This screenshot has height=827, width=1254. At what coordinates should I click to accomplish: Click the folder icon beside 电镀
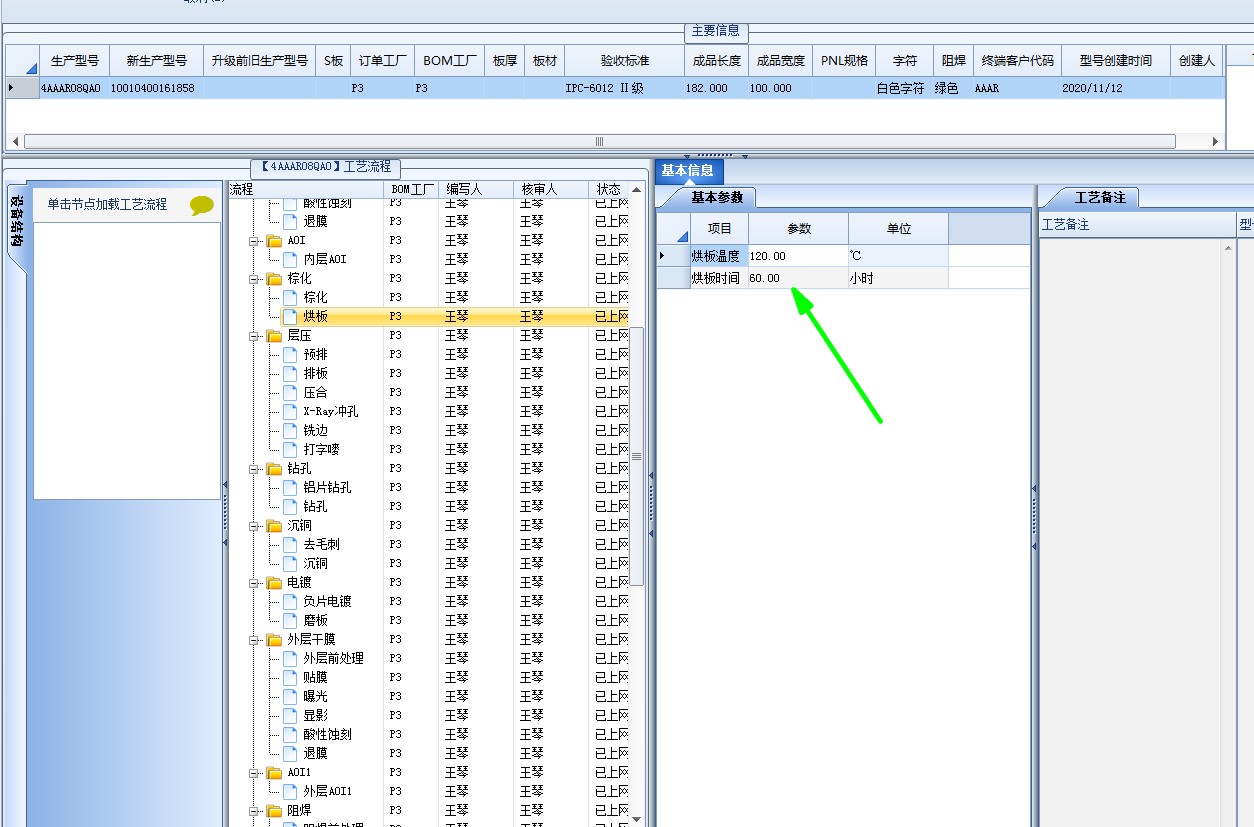tap(274, 582)
